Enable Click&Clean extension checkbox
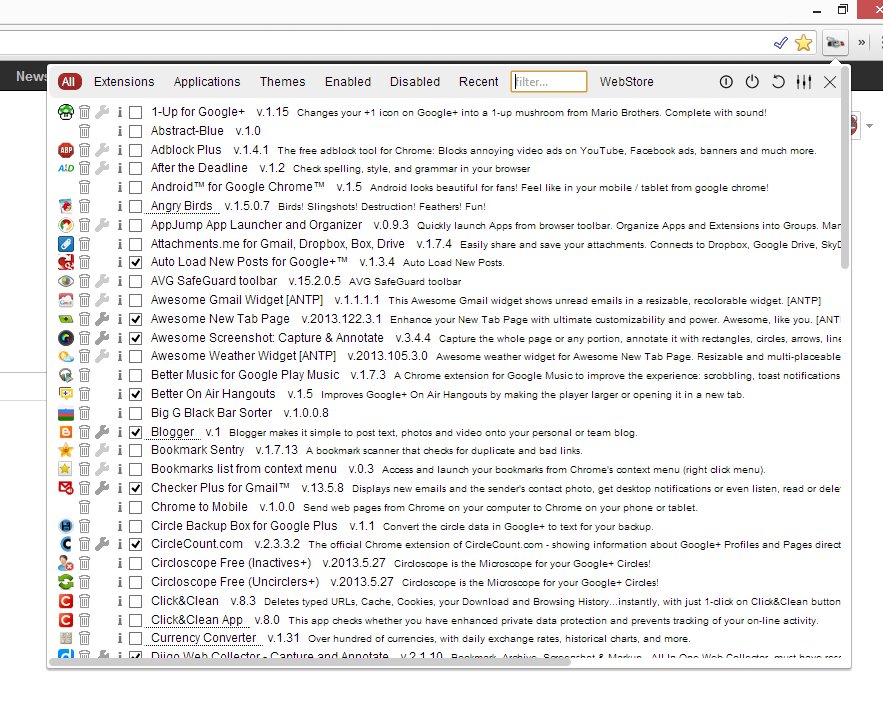Image resolution: width=883 pixels, height=702 pixels. 135,601
